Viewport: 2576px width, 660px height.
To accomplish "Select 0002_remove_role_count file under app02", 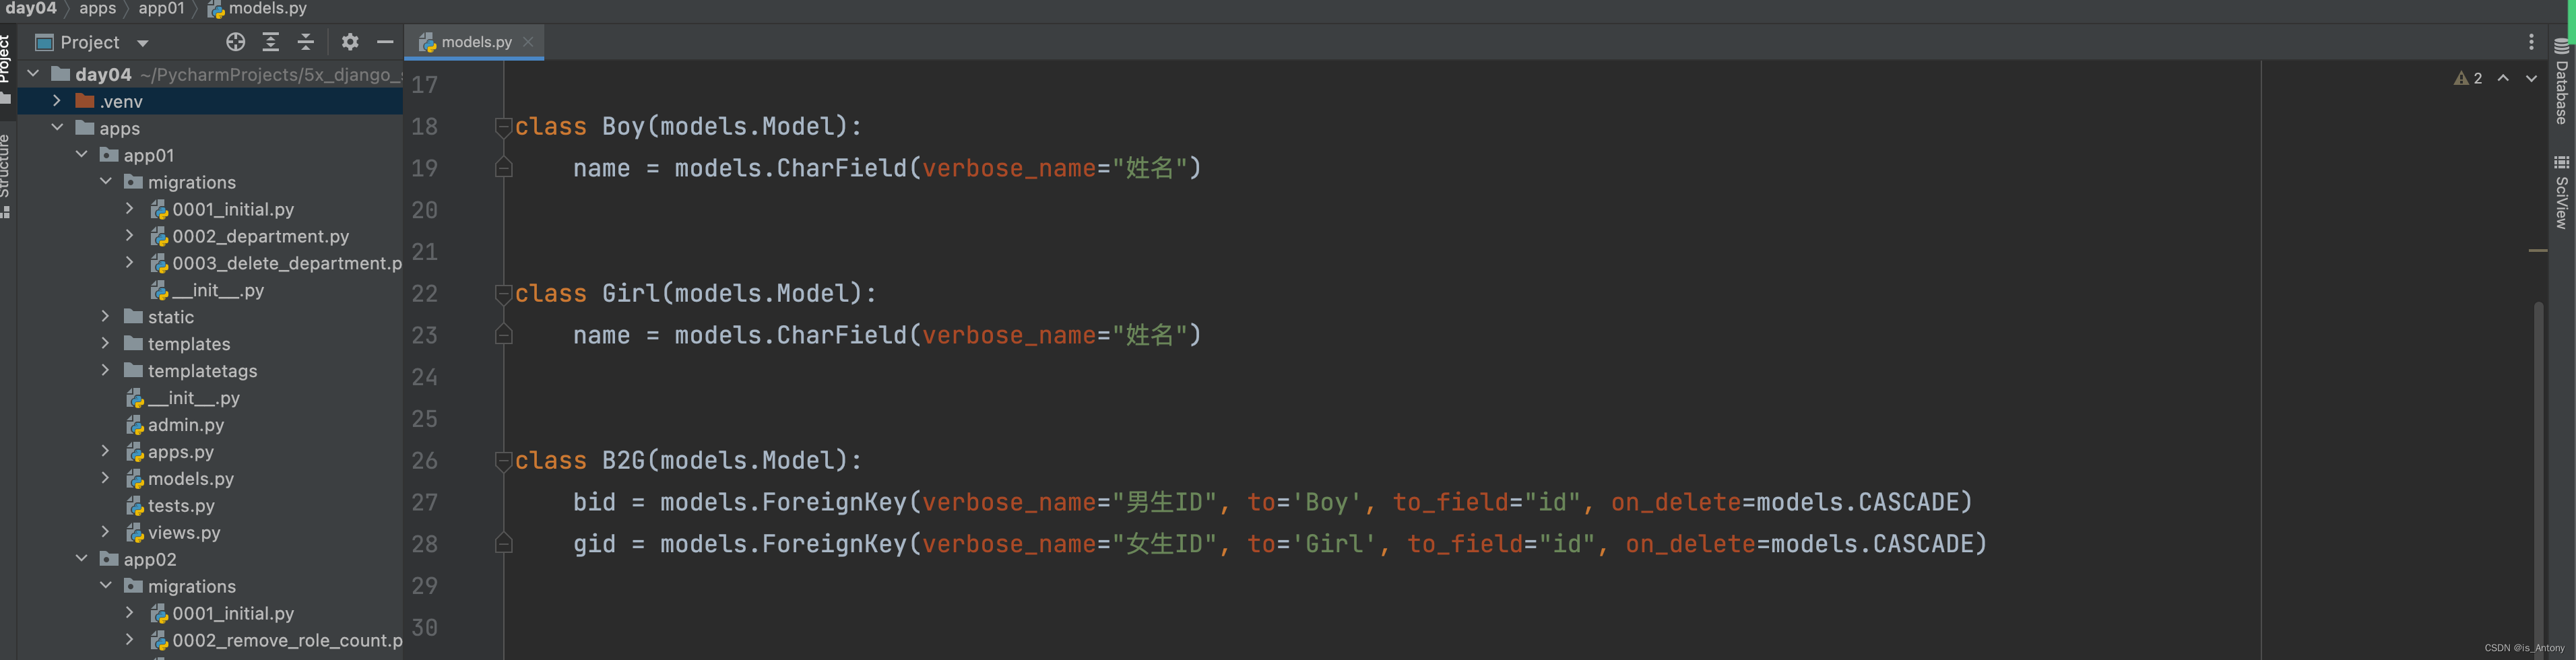I will [x=287, y=640].
